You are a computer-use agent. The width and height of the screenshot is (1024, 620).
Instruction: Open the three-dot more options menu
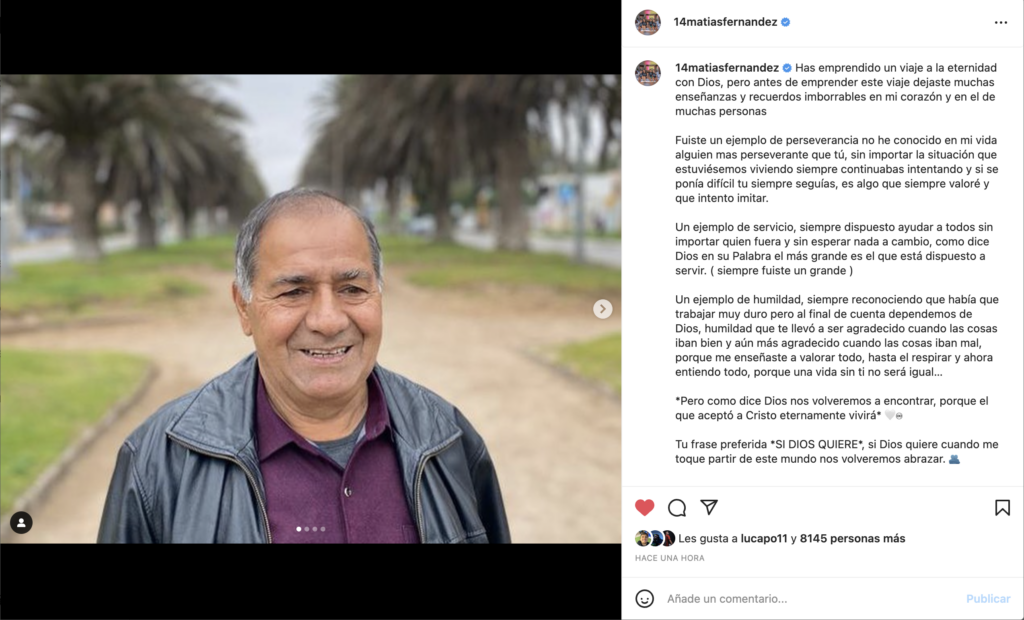click(1000, 22)
